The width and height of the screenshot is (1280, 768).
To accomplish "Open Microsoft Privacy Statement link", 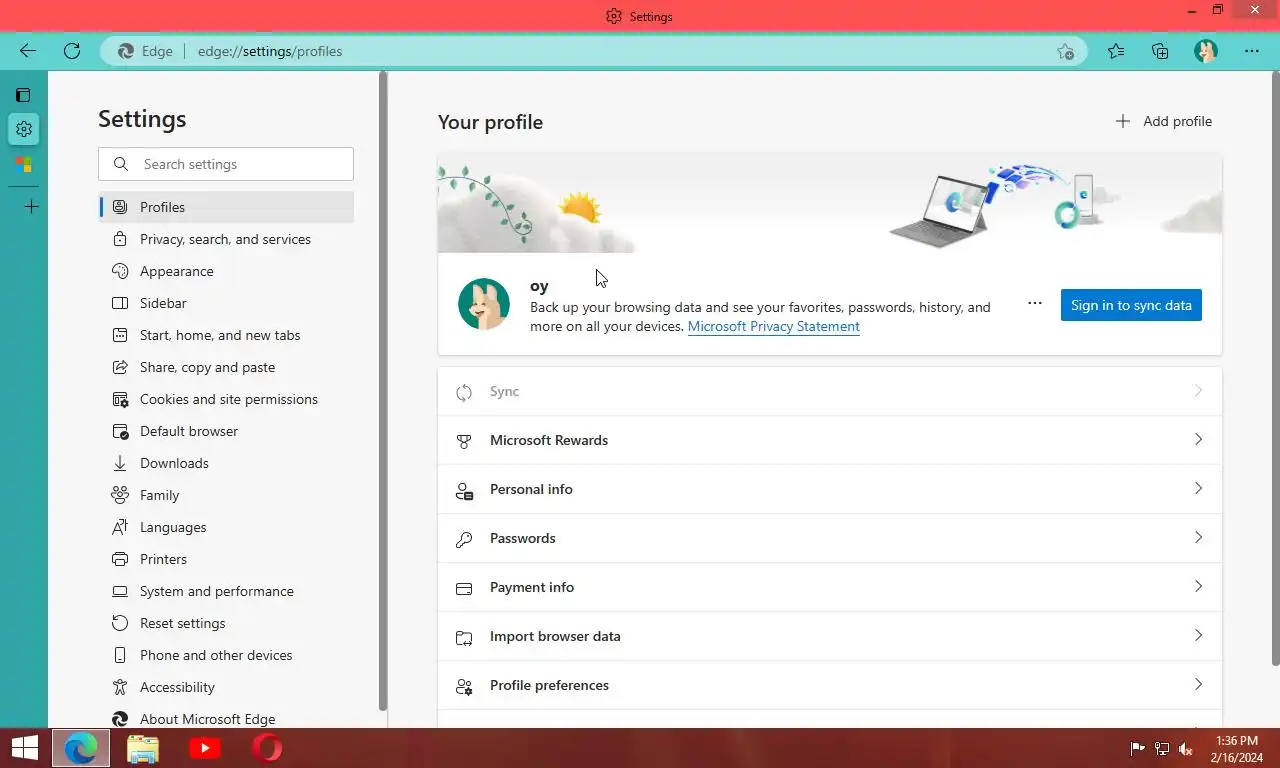I will point(774,326).
